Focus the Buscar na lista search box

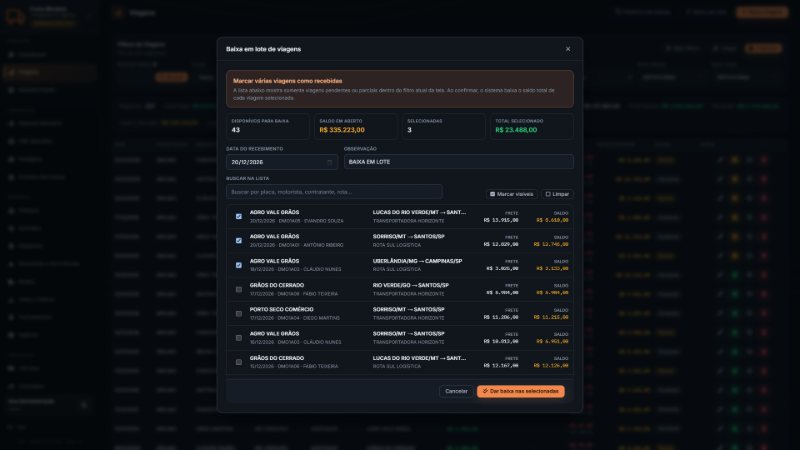tap(334, 192)
